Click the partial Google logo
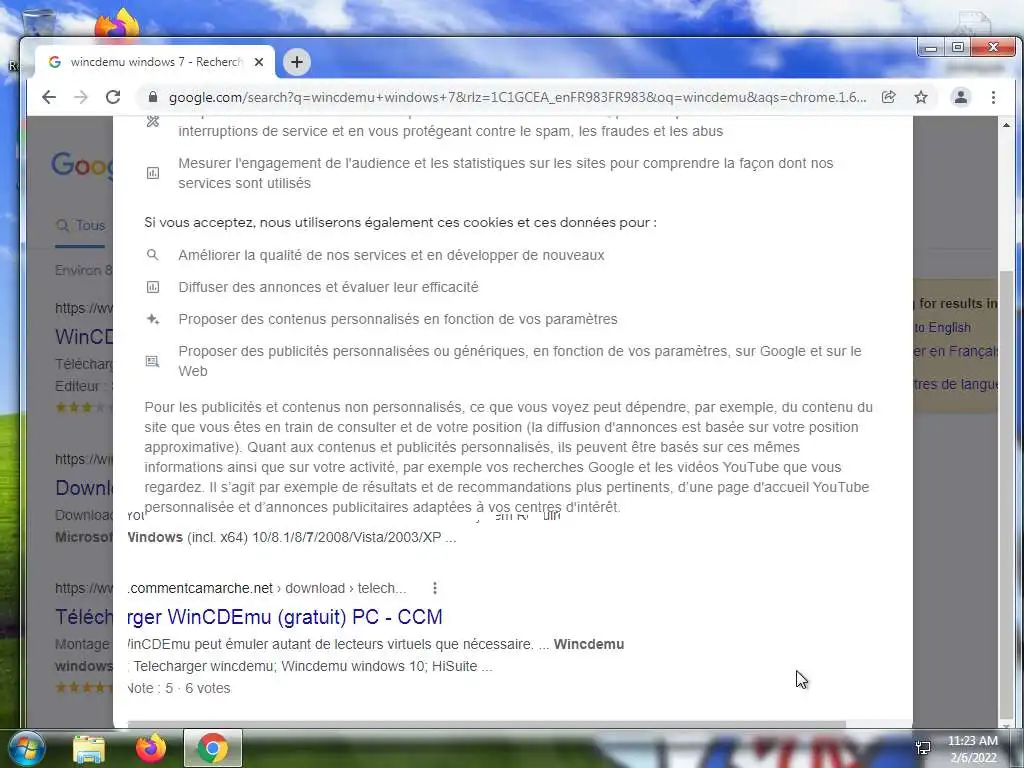Image resolution: width=1024 pixels, height=768 pixels. coord(82,165)
